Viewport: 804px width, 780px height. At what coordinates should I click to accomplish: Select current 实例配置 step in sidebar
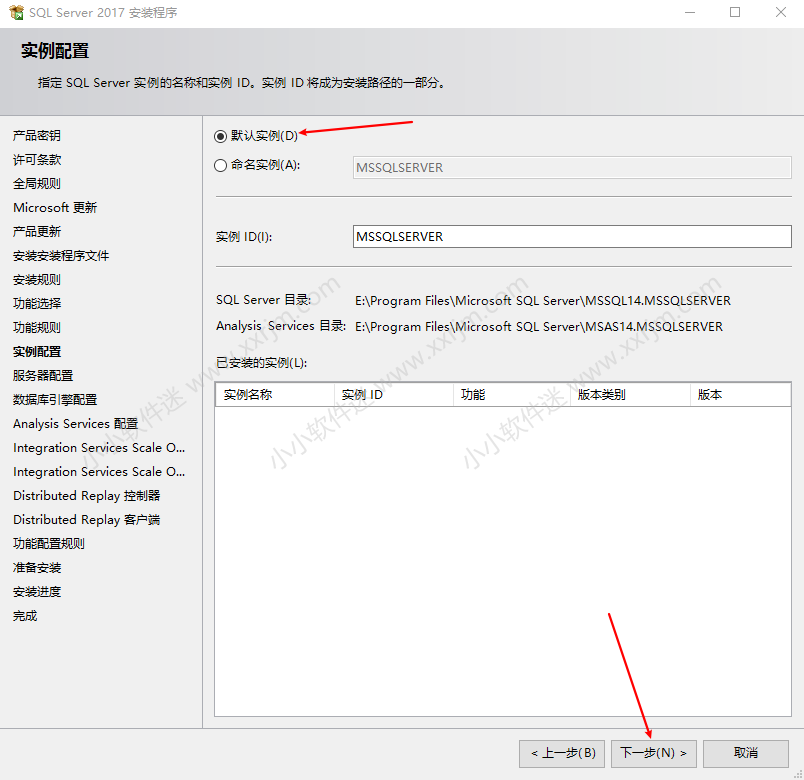(37, 352)
